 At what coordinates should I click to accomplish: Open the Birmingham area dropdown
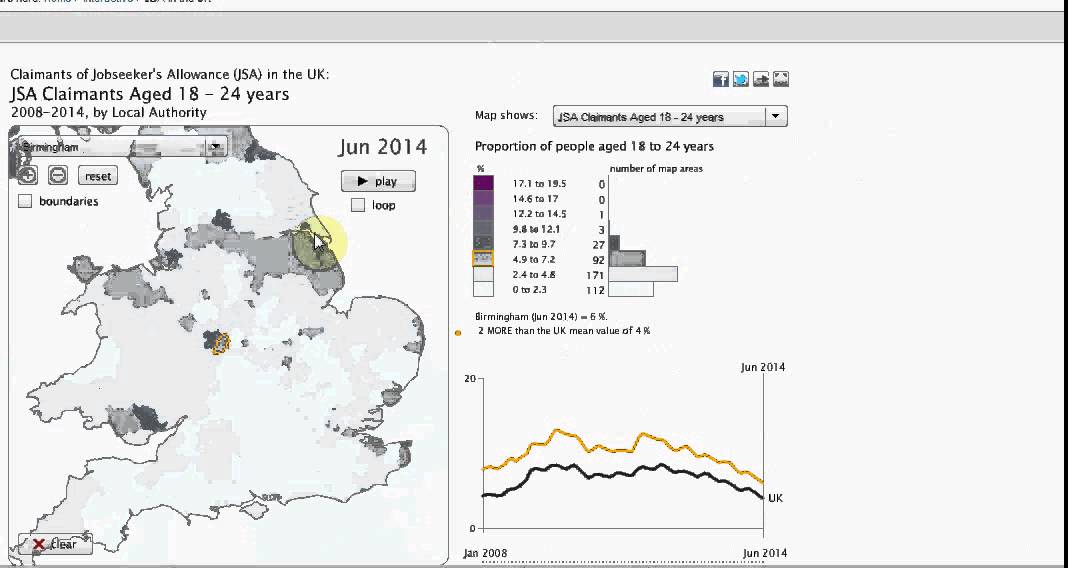click(217, 146)
